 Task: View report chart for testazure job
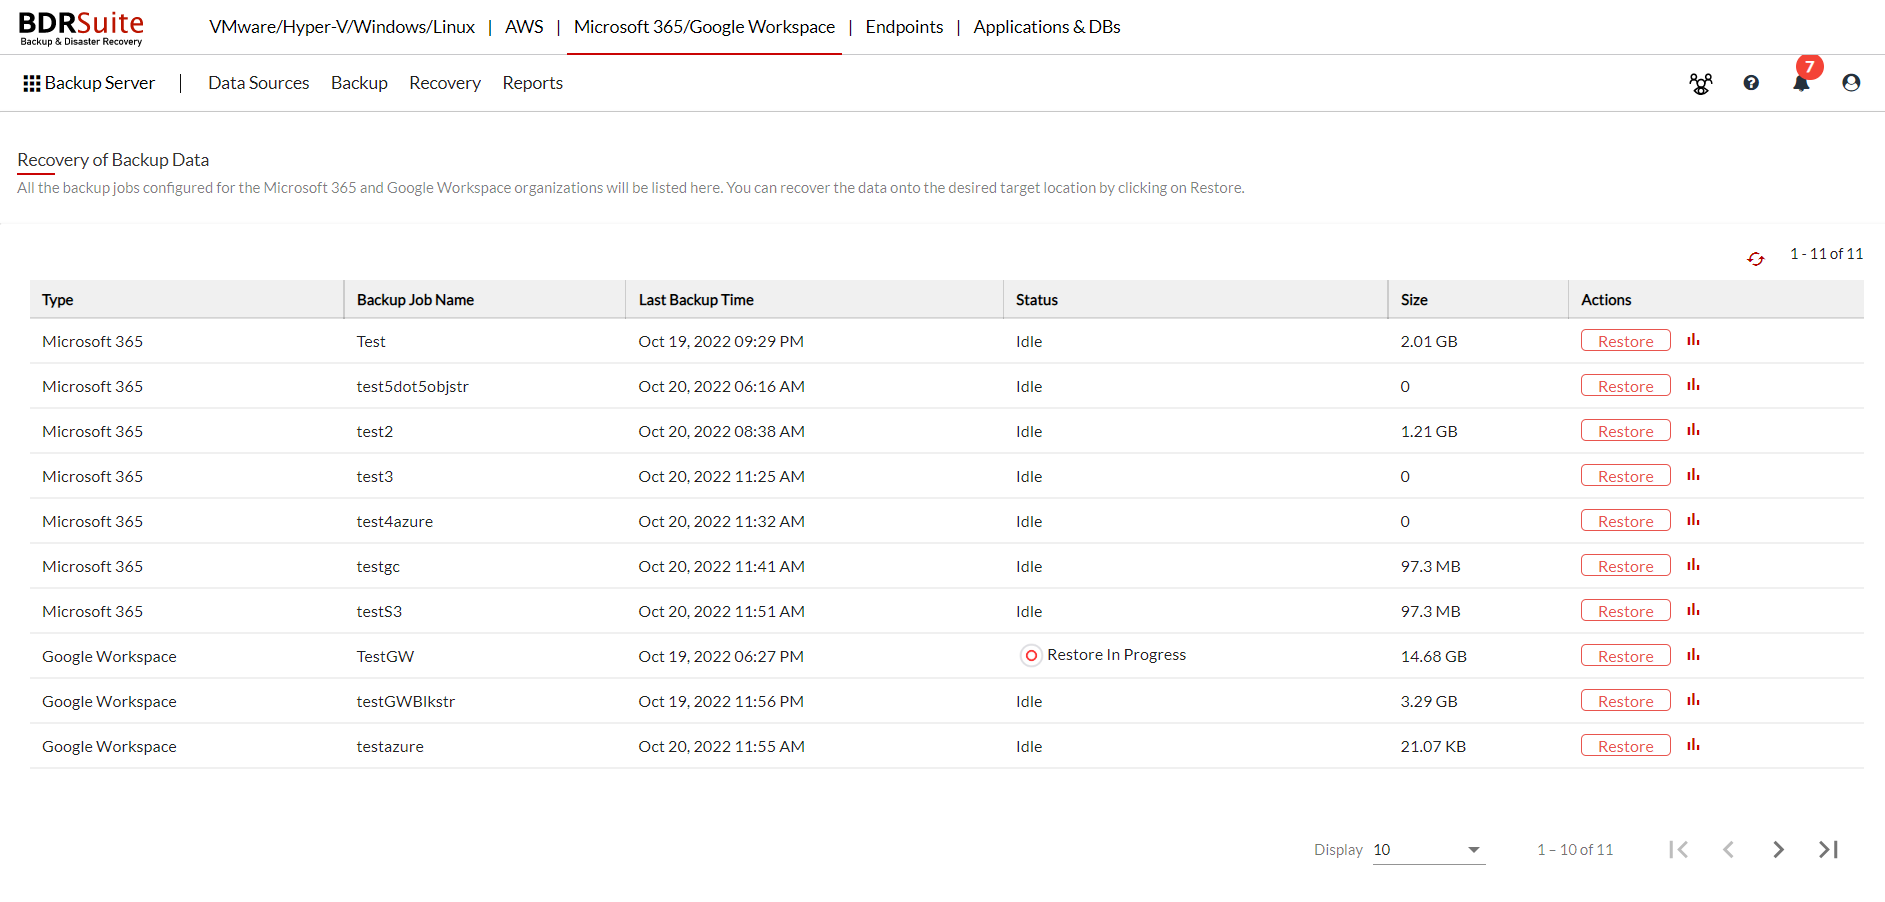click(1693, 745)
